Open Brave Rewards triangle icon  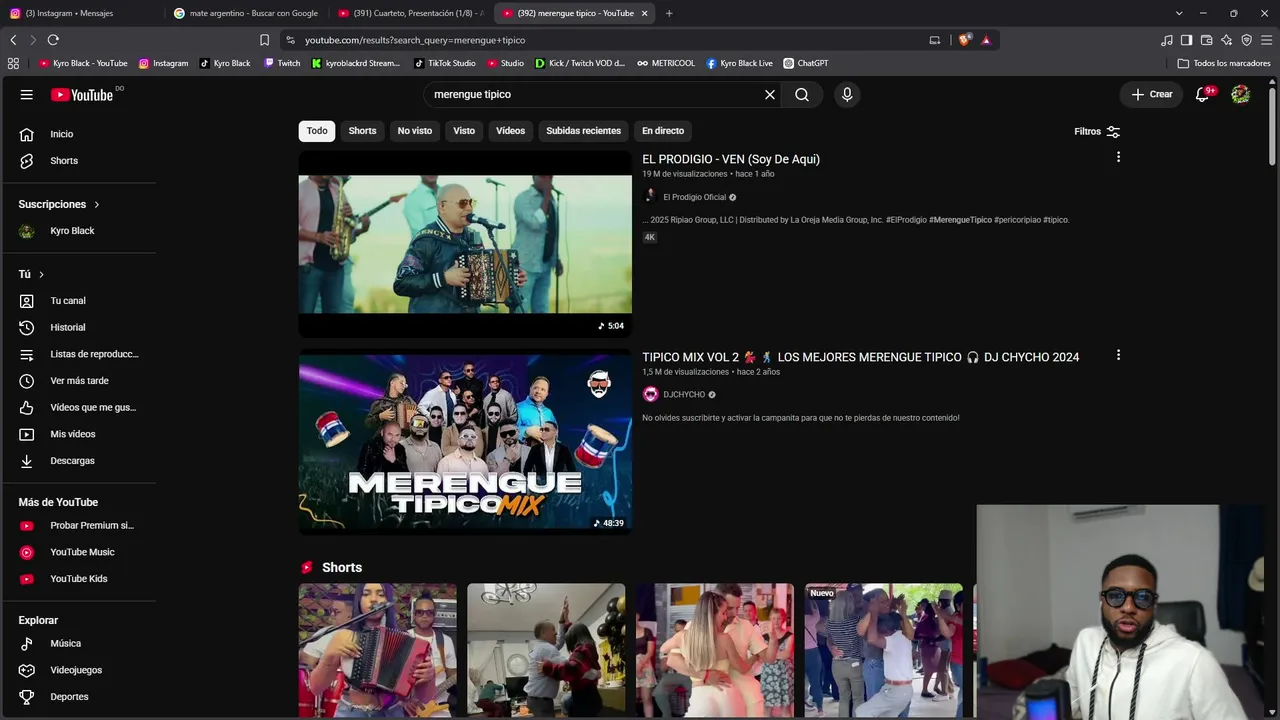pyautogui.click(x=986, y=40)
